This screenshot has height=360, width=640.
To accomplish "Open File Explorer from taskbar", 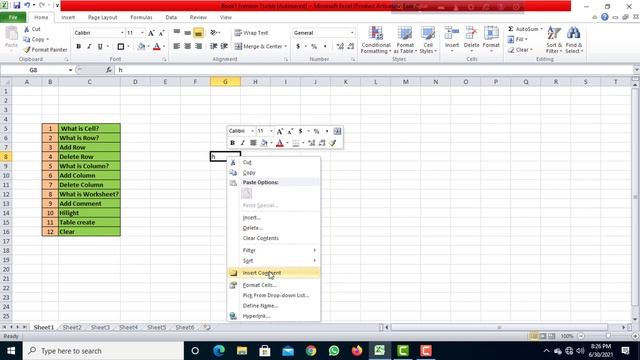I will (x=242, y=351).
